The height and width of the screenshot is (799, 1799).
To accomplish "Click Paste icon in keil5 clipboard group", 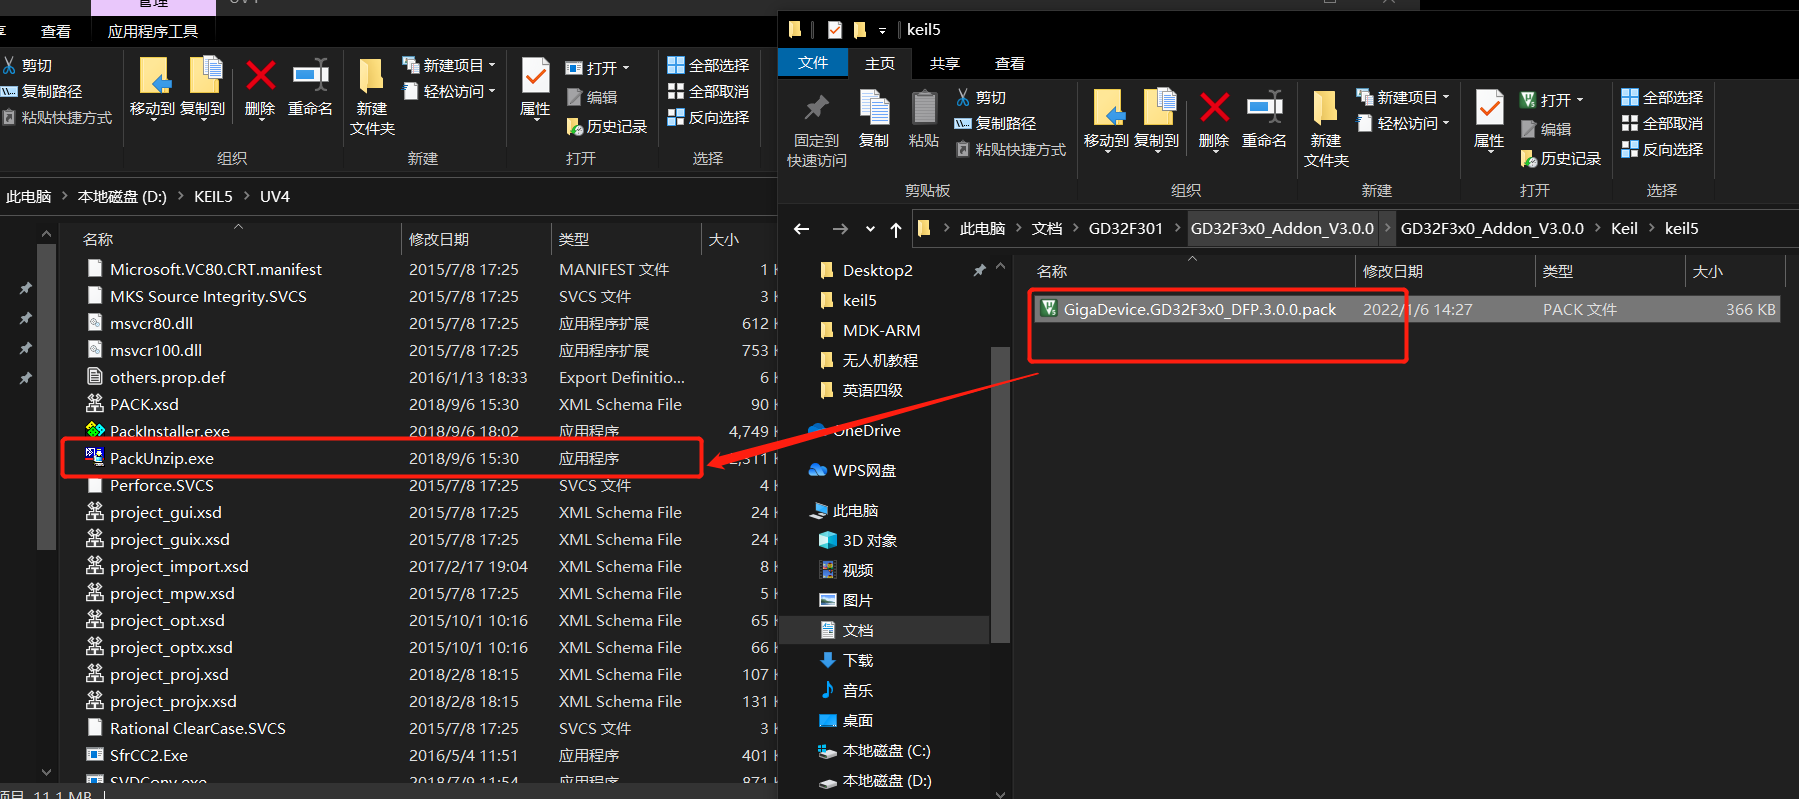I will pyautogui.click(x=924, y=108).
